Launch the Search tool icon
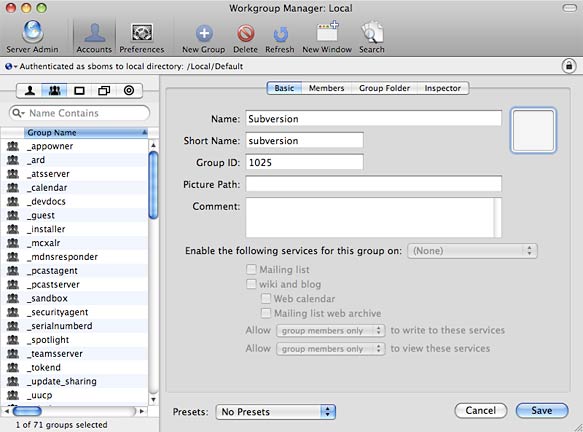583x432 pixels. tap(372, 32)
